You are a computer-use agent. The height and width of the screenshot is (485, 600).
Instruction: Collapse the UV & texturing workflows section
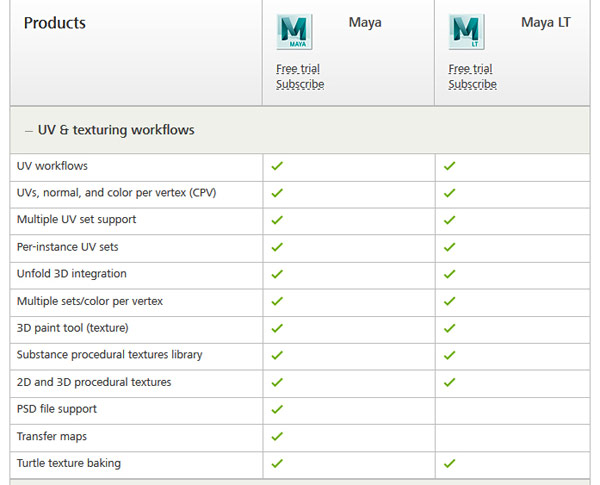(x=28, y=131)
